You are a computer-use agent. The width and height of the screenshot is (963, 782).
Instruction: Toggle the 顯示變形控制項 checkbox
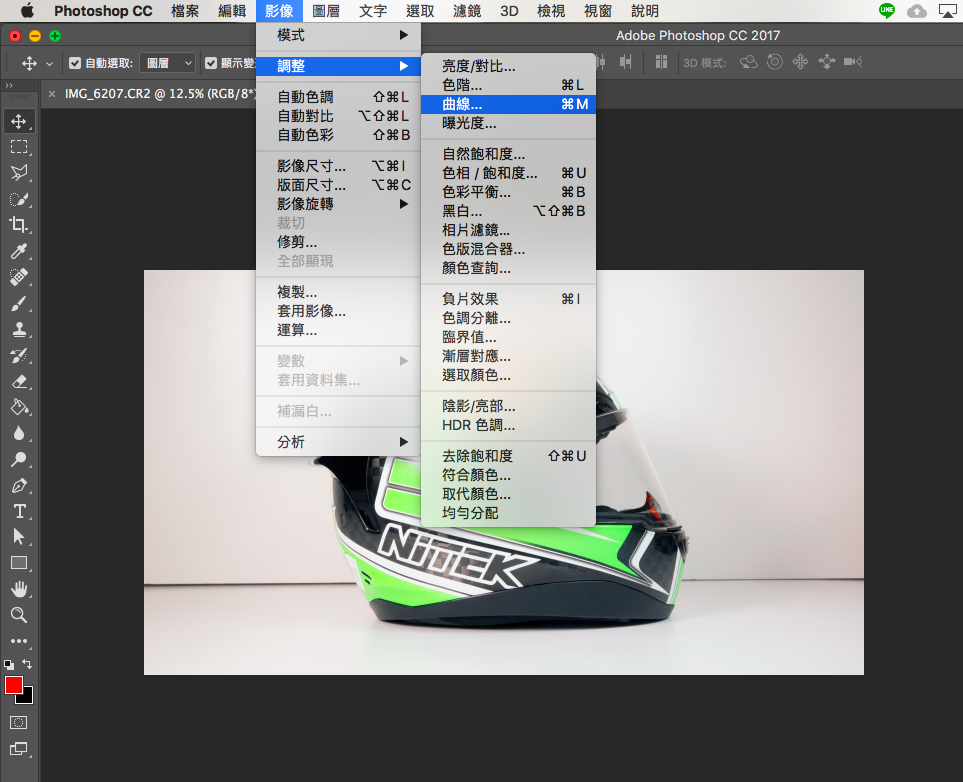pyautogui.click(x=211, y=63)
